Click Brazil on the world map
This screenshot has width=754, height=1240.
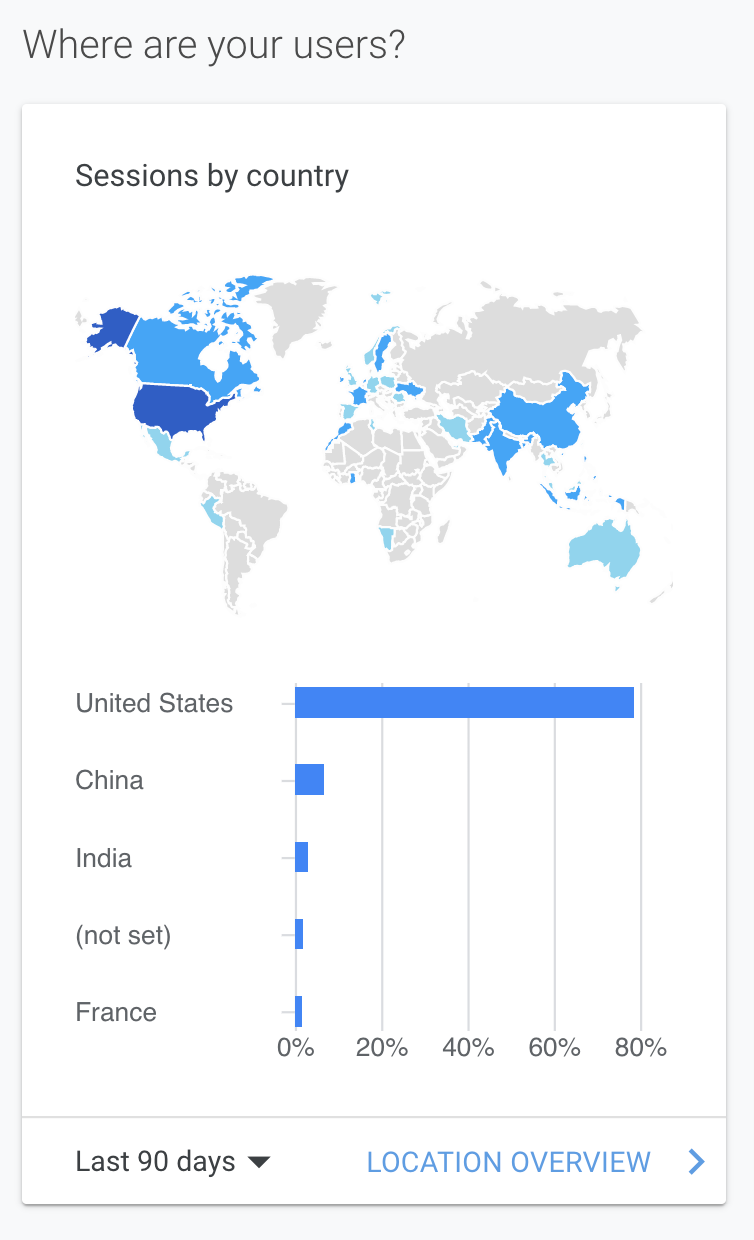click(255, 520)
